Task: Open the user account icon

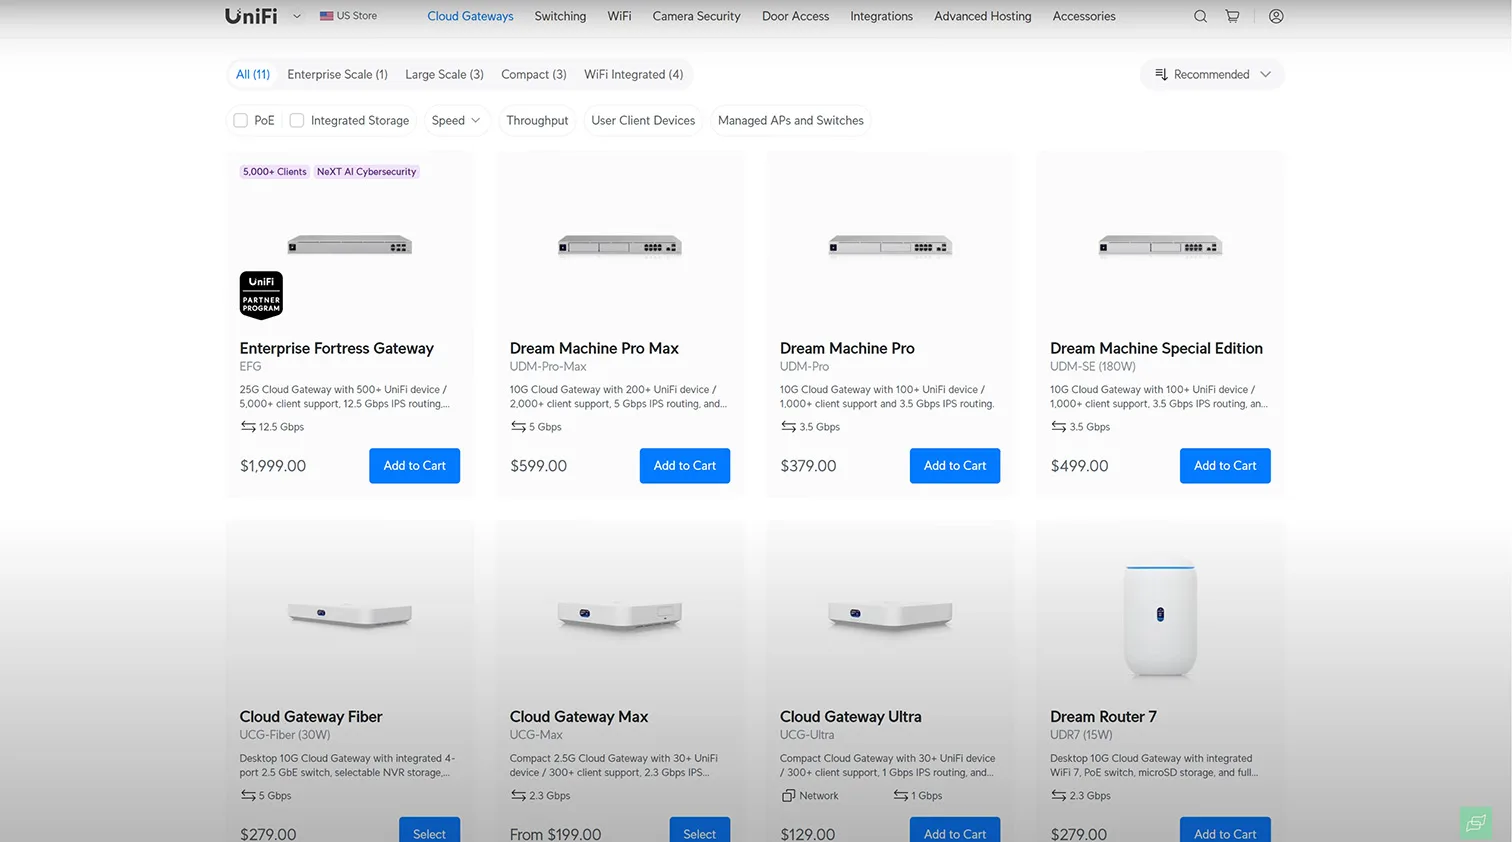Action: click(1276, 16)
